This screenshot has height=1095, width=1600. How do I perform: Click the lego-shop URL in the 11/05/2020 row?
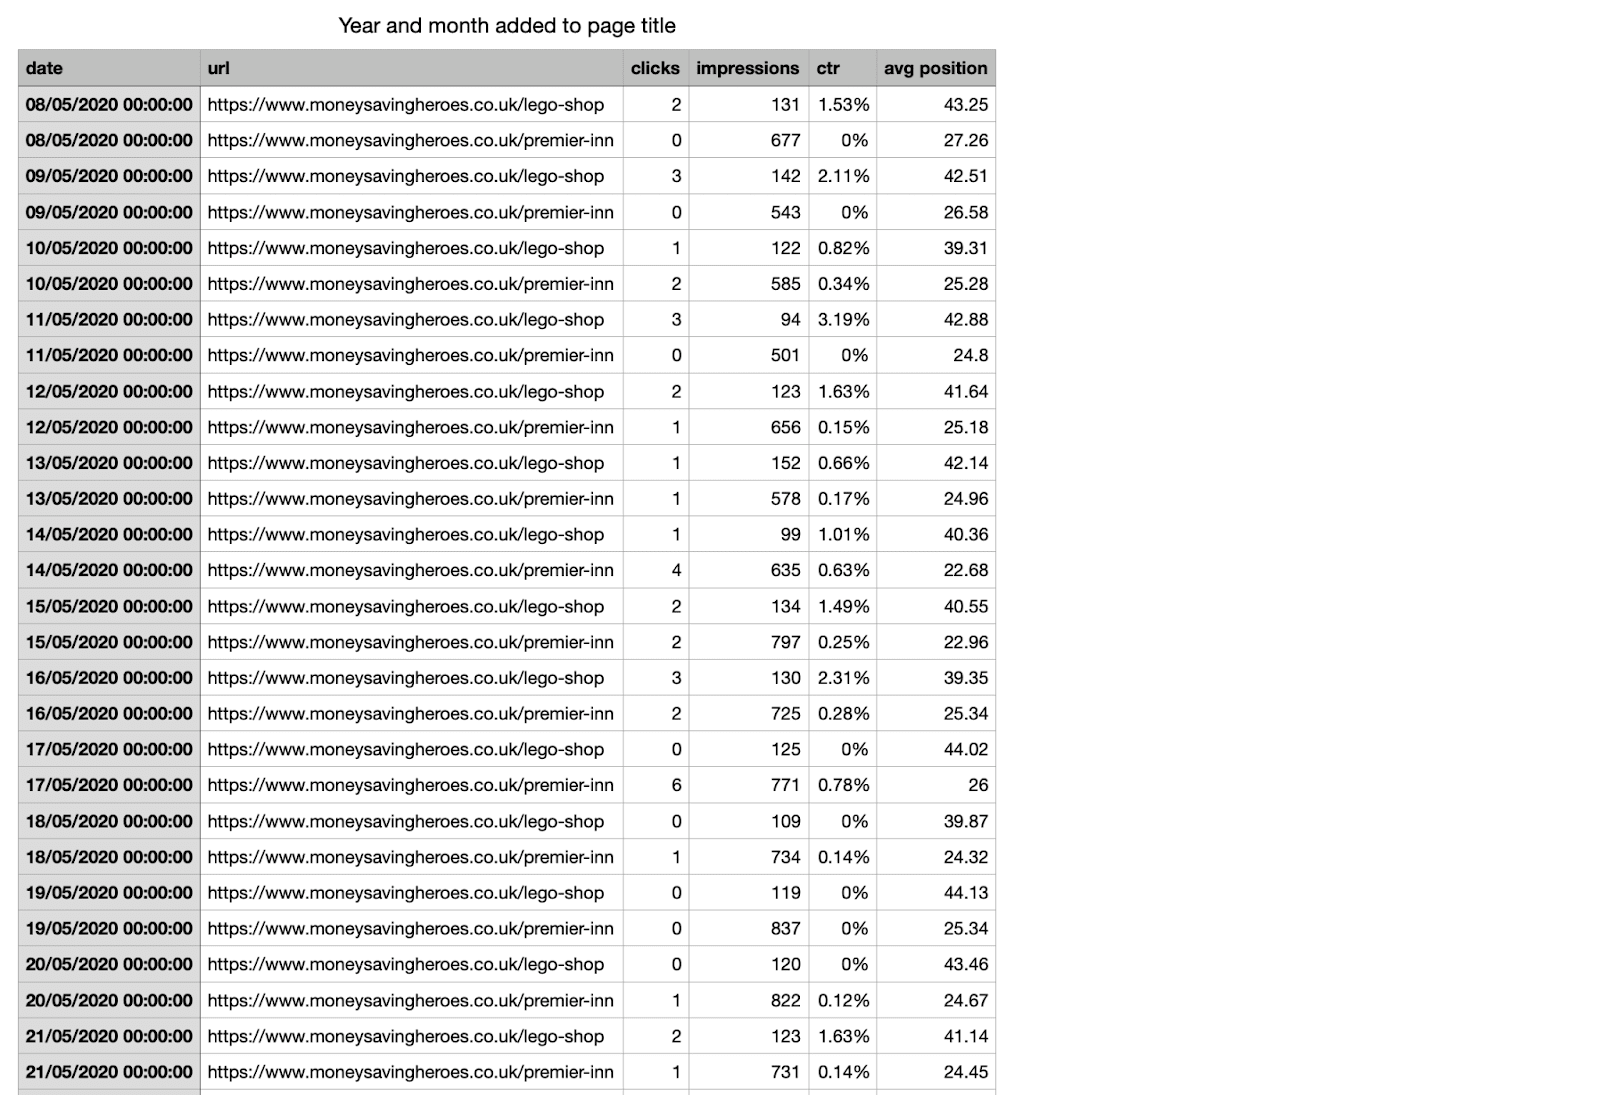pyautogui.click(x=406, y=319)
